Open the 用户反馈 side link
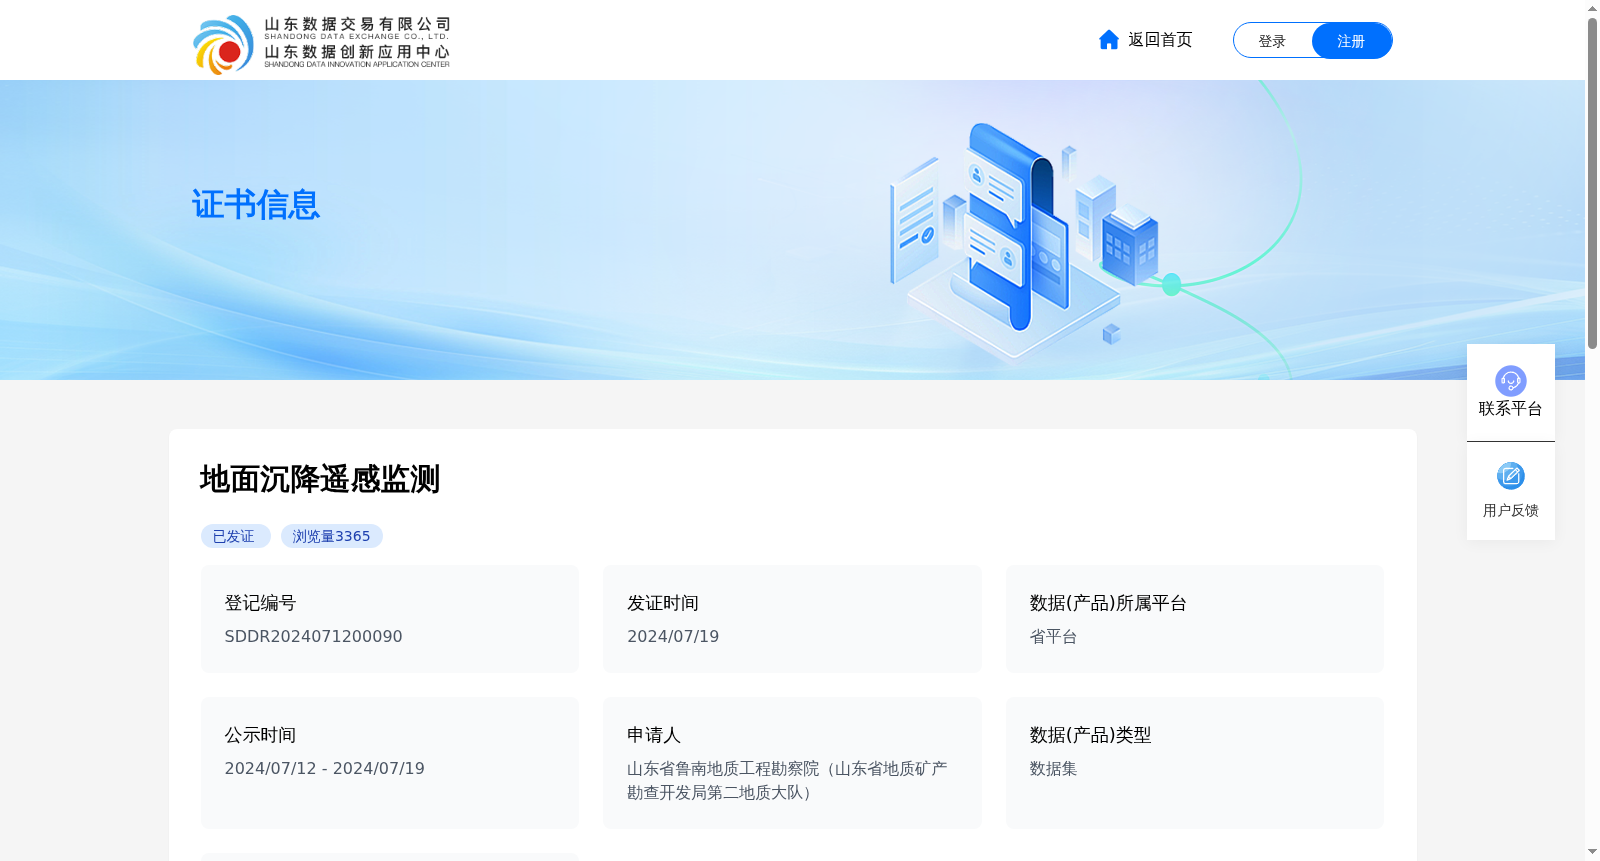Screen dimensions: 1600x861 click(x=1510, y=491)
